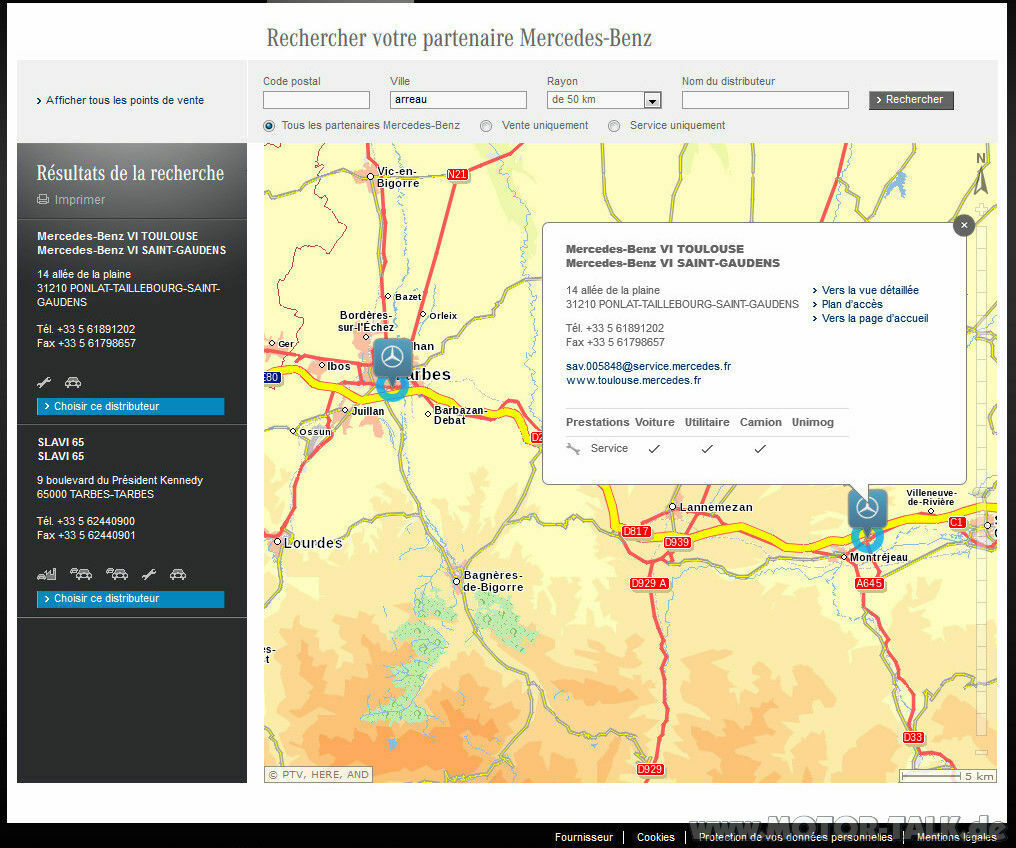Select the Mercedes star marker near Montréjeau
The height and width of the screenshot is (848, 1016).
coord(868,509)
